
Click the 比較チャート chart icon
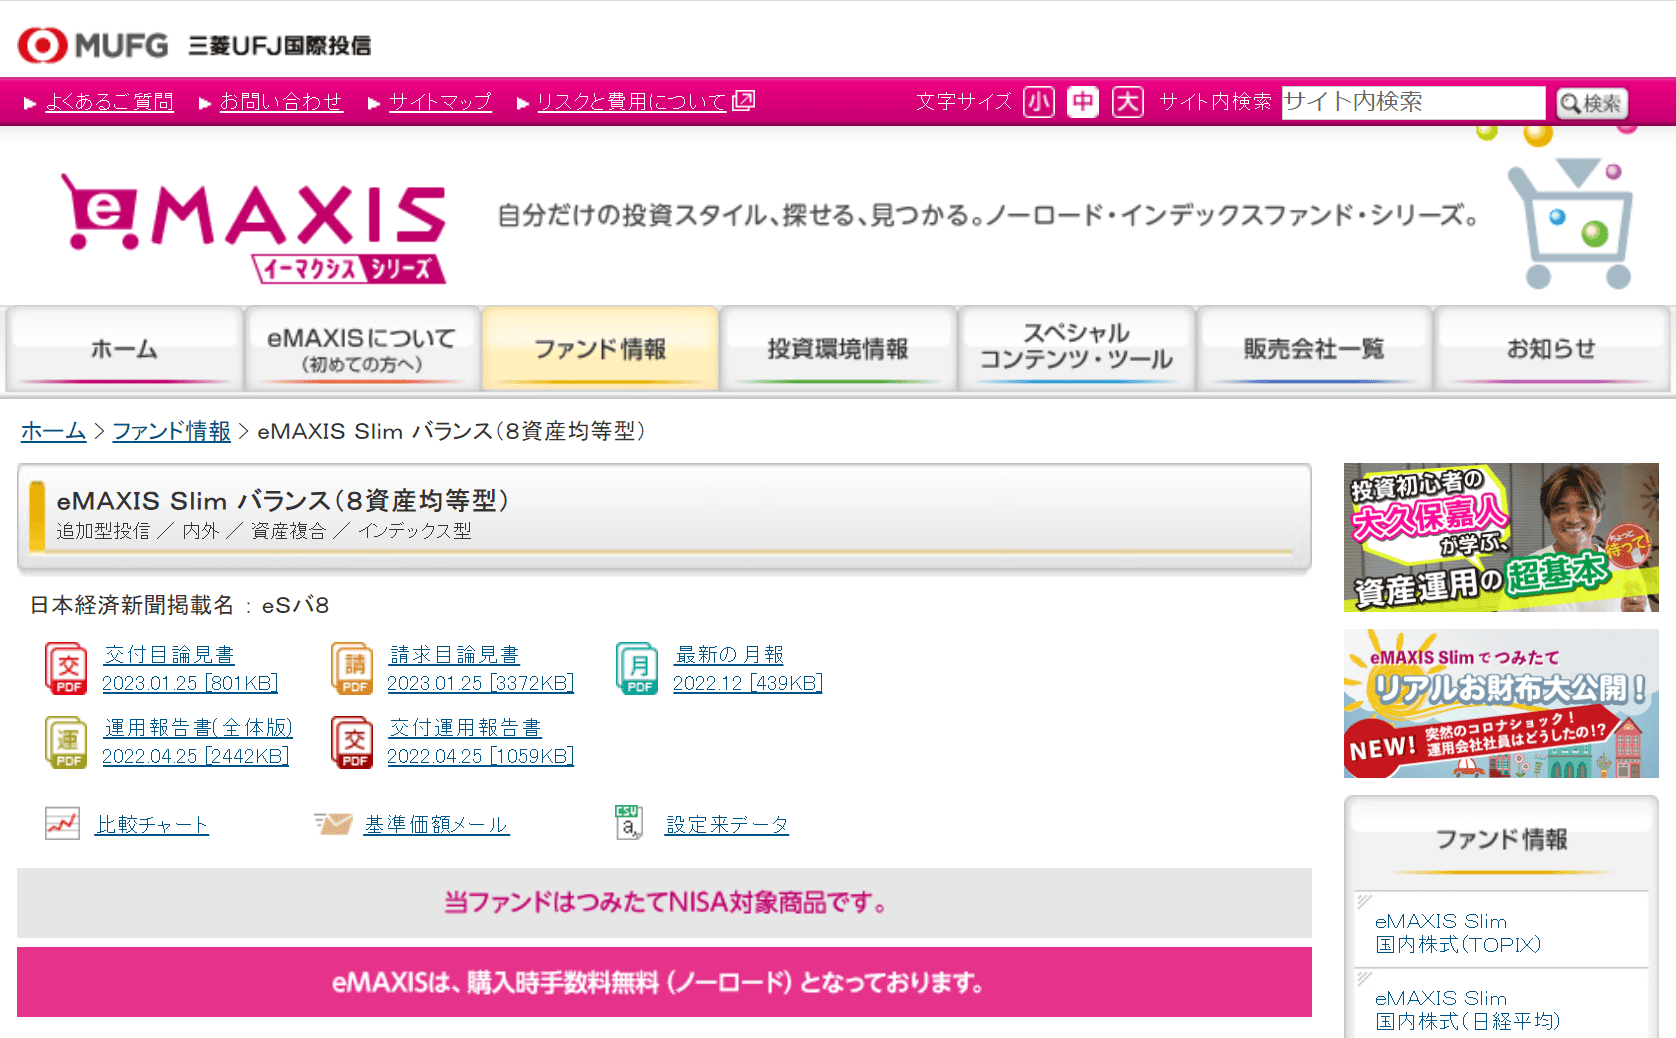pos(62,824)
